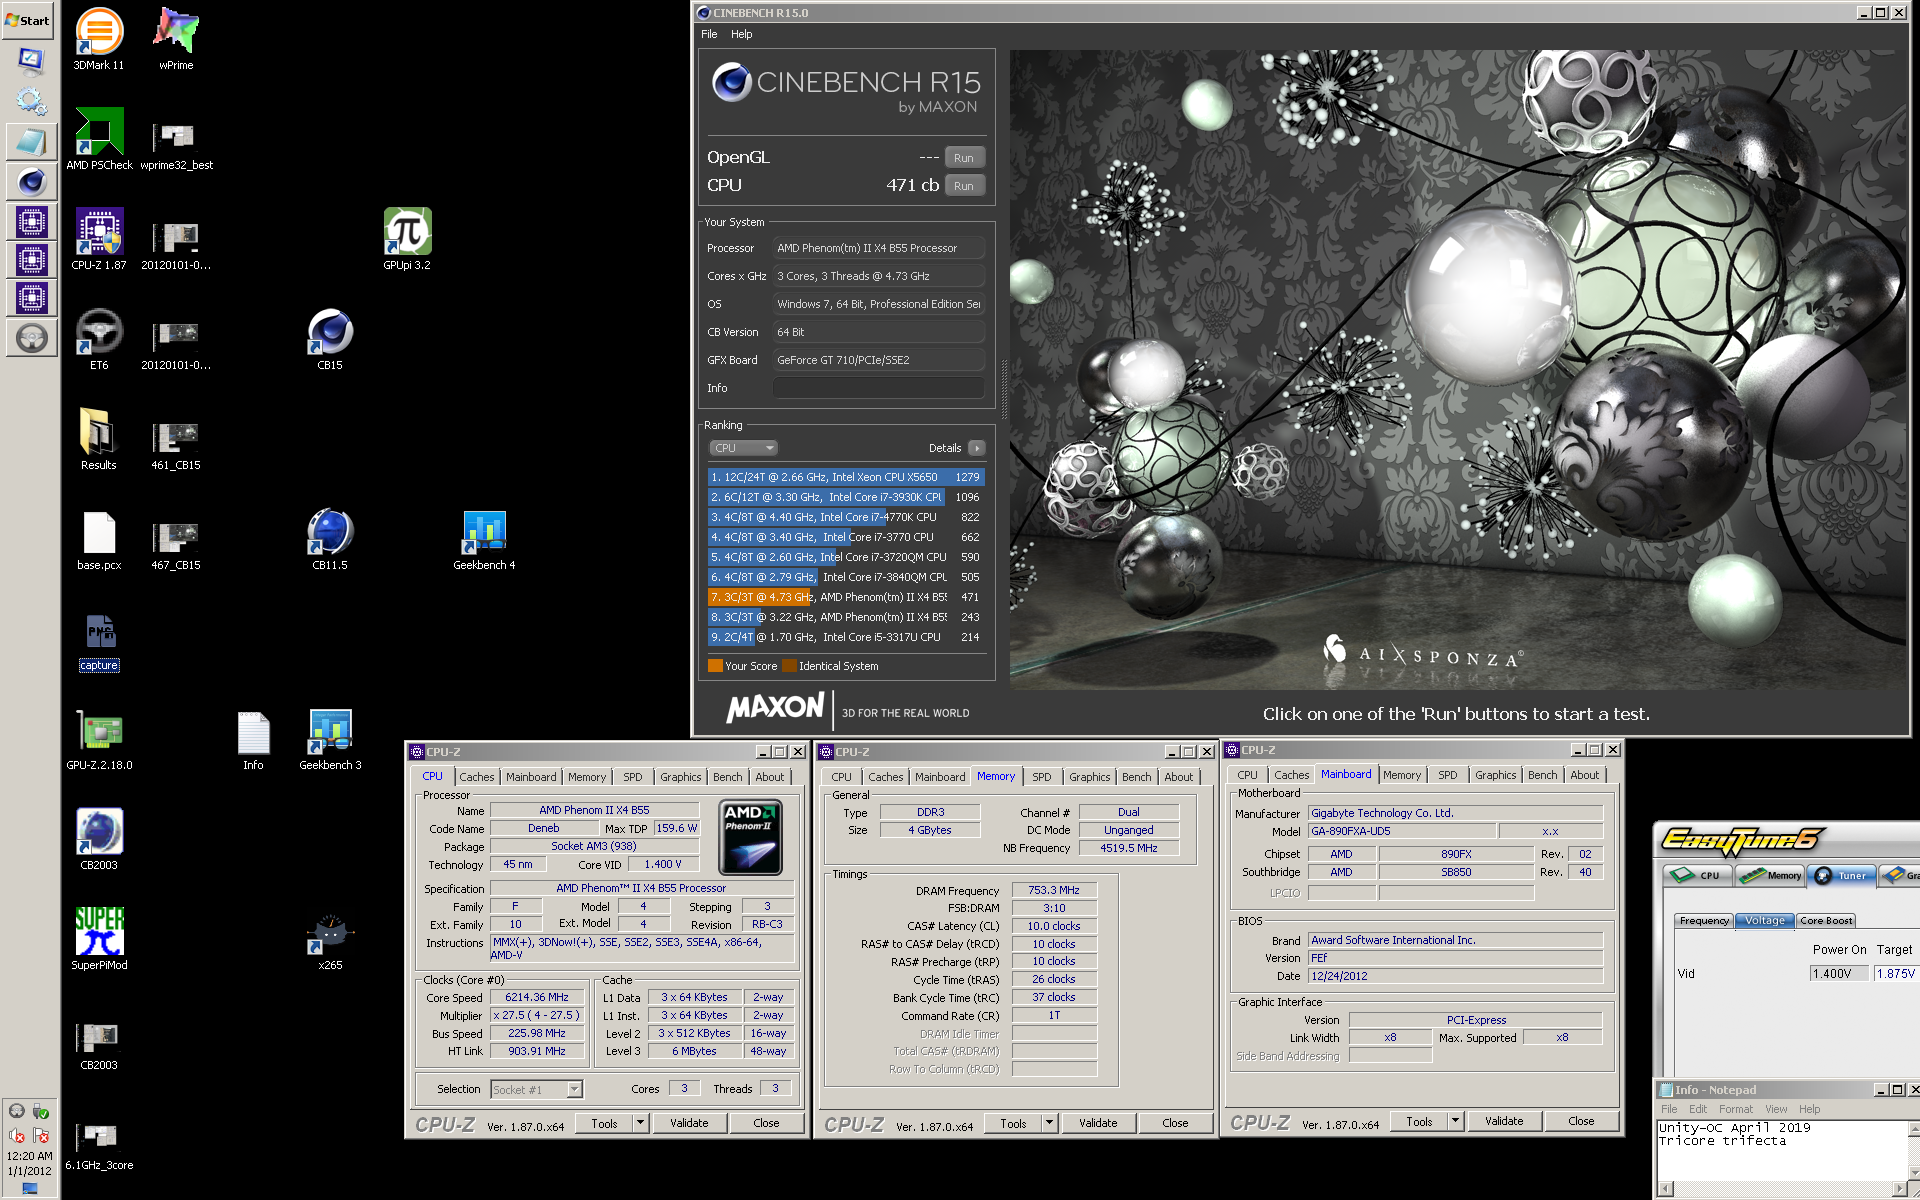Launch AMD PSCheck from the desktop

point(99,138)
